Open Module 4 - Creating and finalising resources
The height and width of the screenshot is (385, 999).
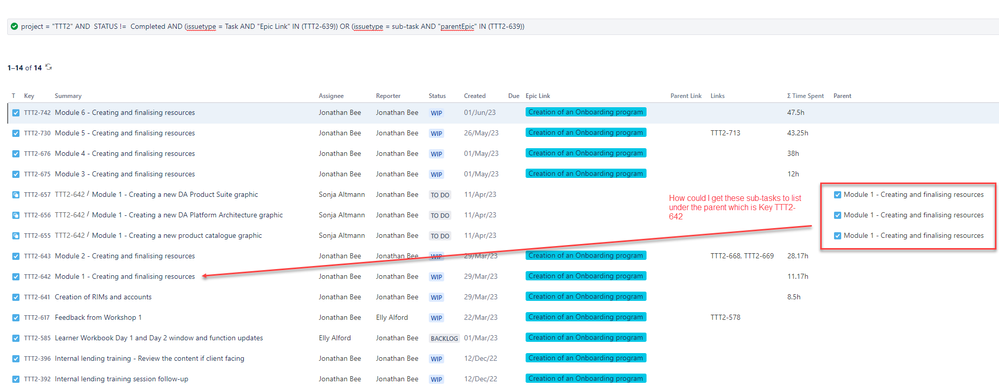coord(125,154)
